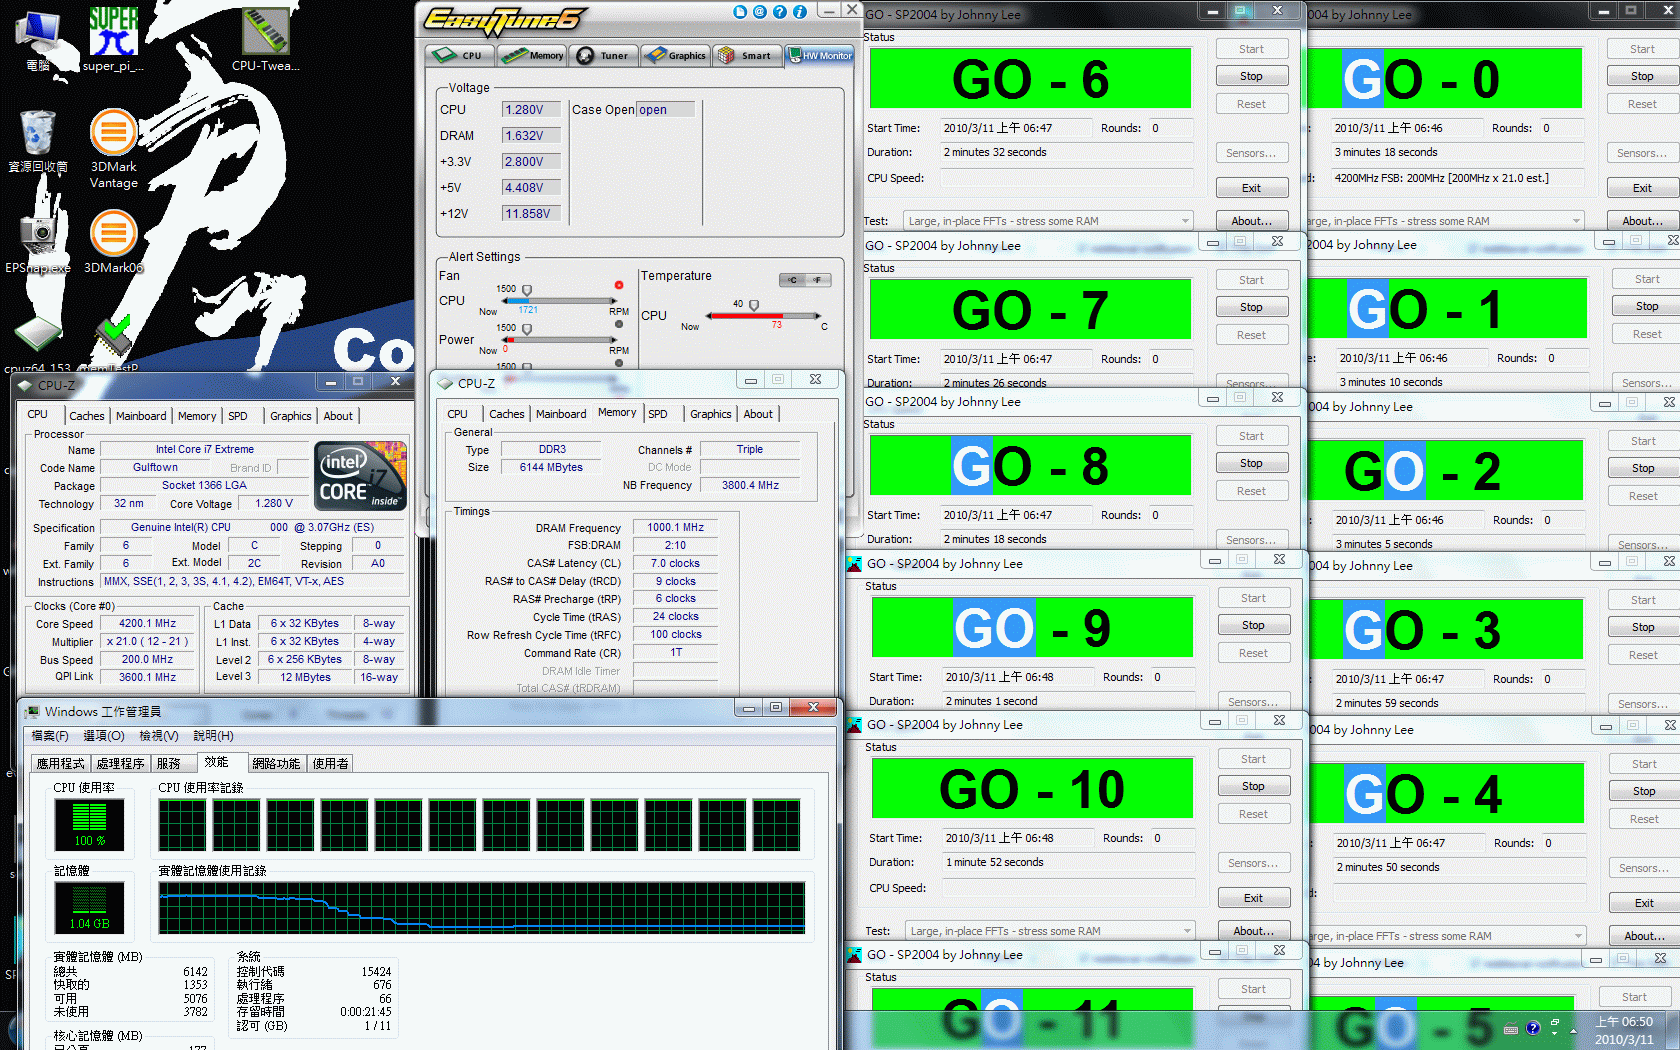
Task: Expand Test dropdown in GO - 0 window
Action: coord(1576,221)
